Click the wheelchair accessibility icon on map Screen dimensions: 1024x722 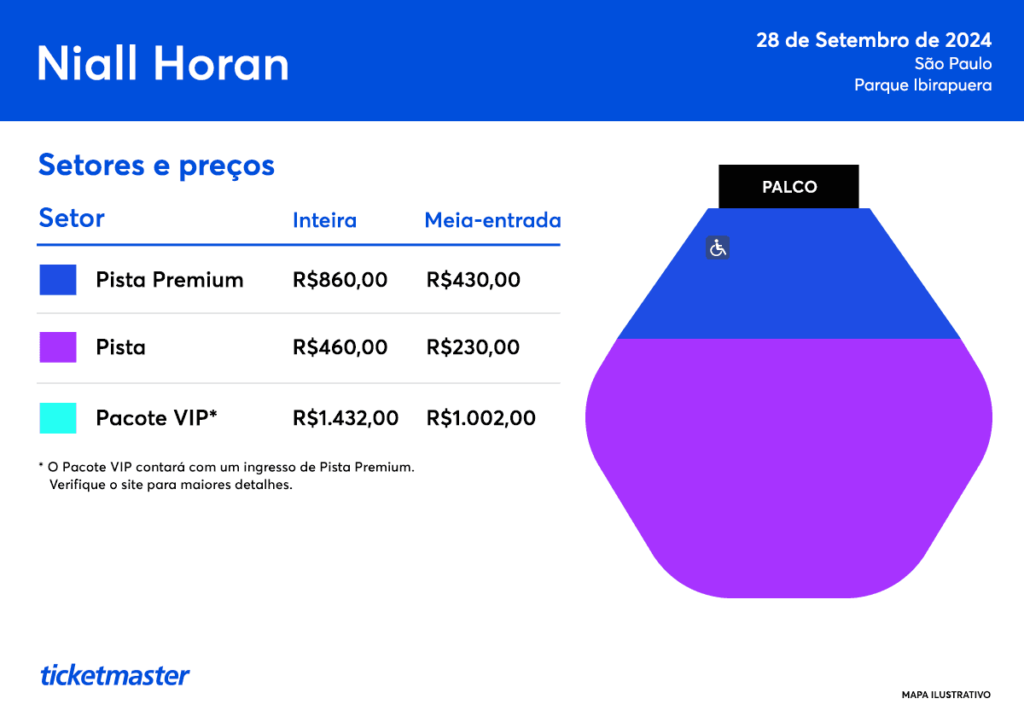pos(717,248)
